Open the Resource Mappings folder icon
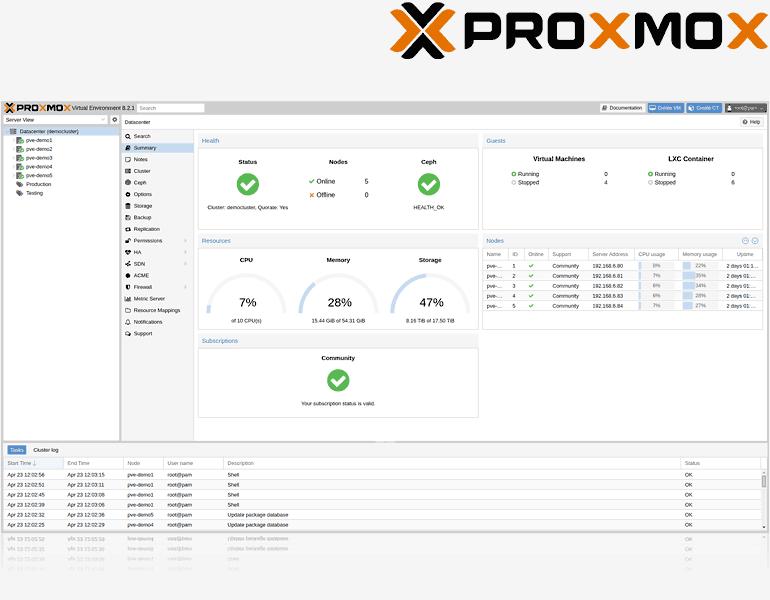770x600 pixels. (x=128, y=310)
